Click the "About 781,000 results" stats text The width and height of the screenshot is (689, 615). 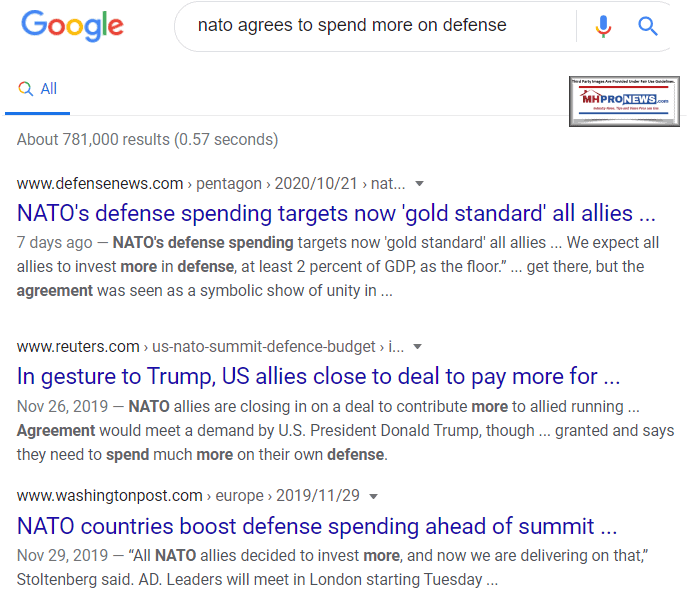tap(147, 139)
